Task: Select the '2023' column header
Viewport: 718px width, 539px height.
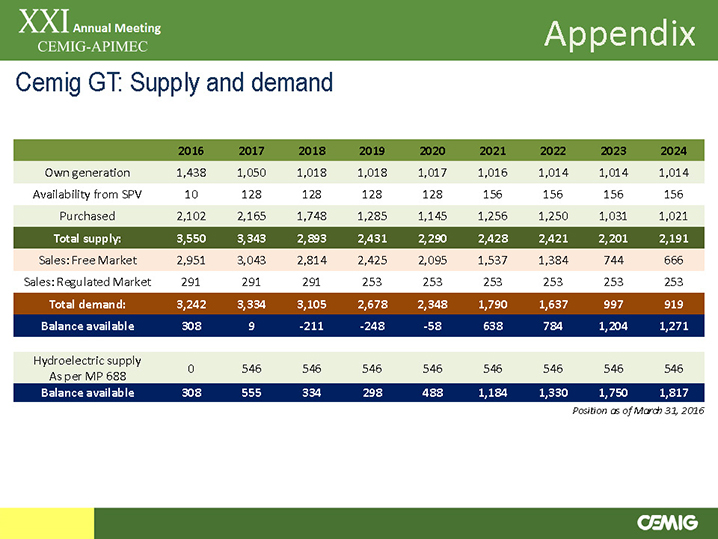Action: pyautogui.click(x=614, y=151)
